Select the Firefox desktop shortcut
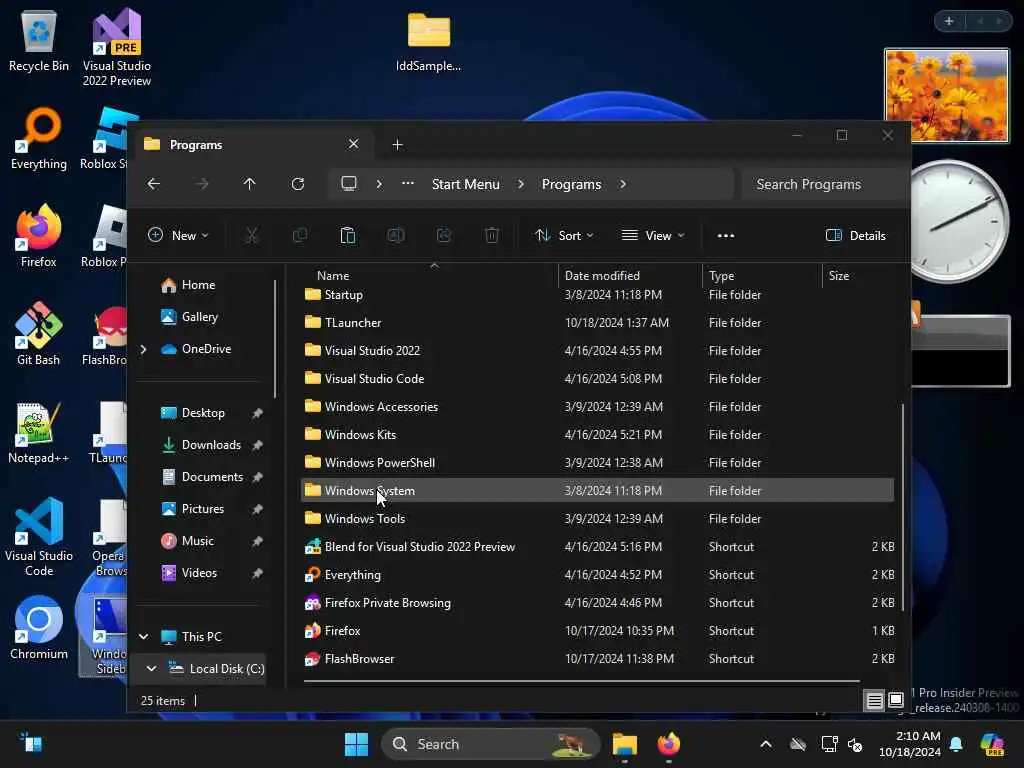The image size is (1024, 768). pos(39,236)
